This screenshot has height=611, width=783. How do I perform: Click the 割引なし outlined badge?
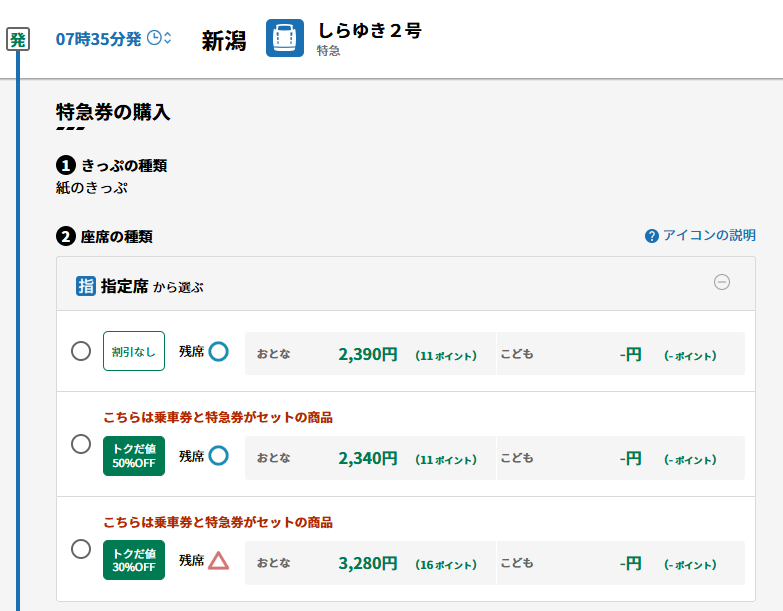[x=133, y=352]
